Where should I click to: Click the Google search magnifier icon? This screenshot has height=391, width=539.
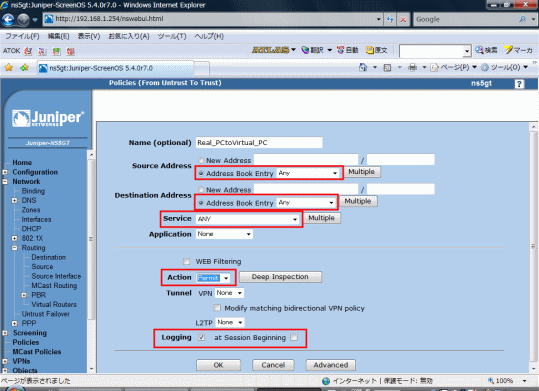click(x=522, y=19)
